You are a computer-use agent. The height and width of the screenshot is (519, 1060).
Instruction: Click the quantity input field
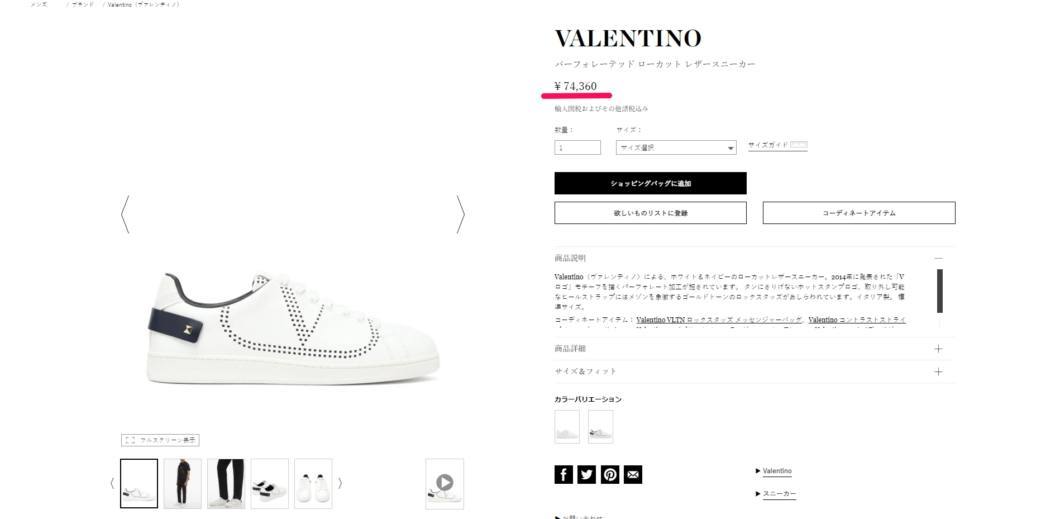tap(577, 147)
